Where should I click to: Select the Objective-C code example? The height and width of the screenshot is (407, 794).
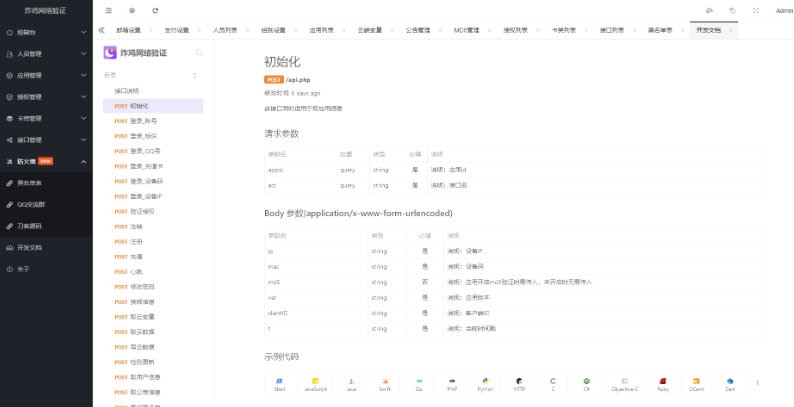(x=625, y=384)
